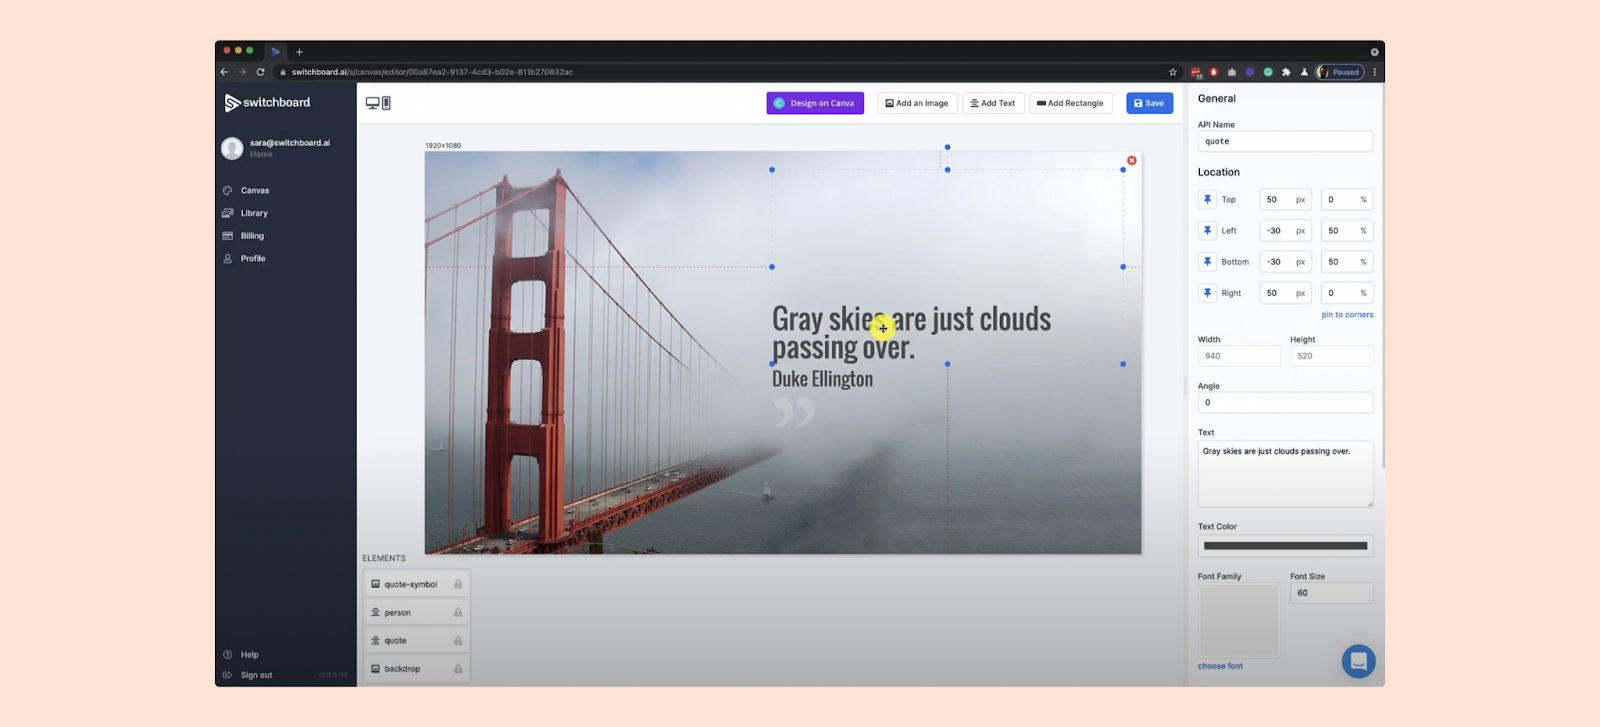
Task: Click the Top px value field
Action: click(1285, 199)
